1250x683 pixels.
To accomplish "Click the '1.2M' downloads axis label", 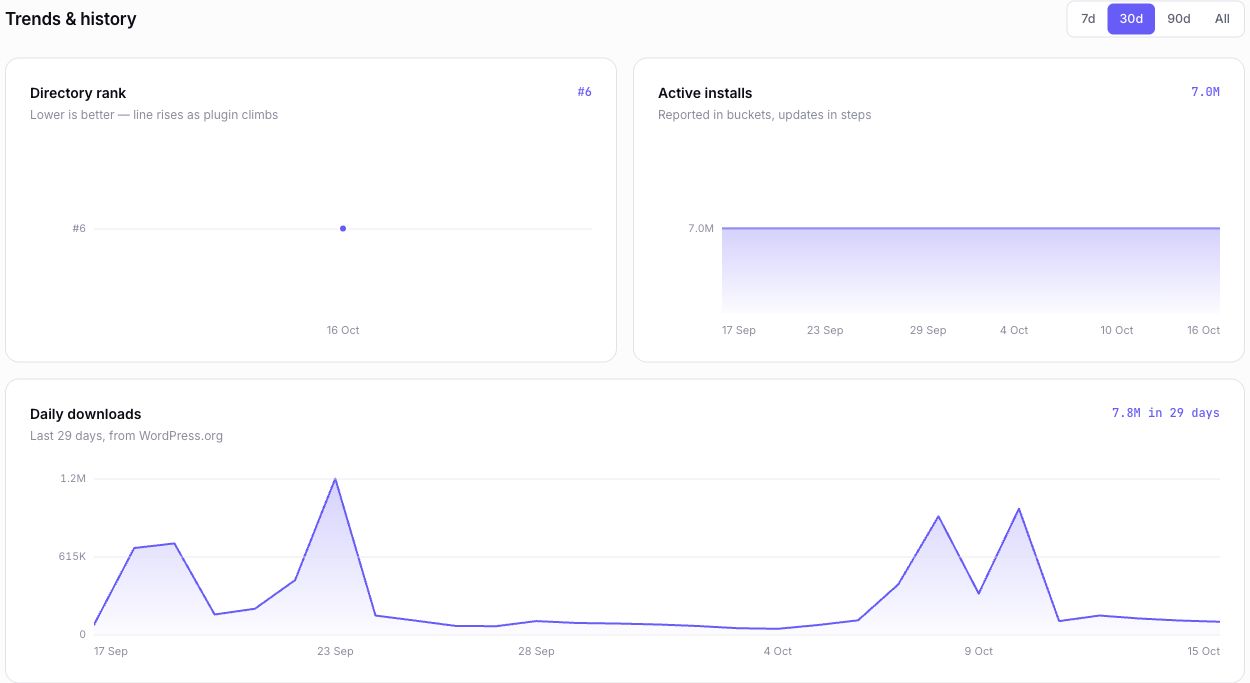I will coord(74,479).
